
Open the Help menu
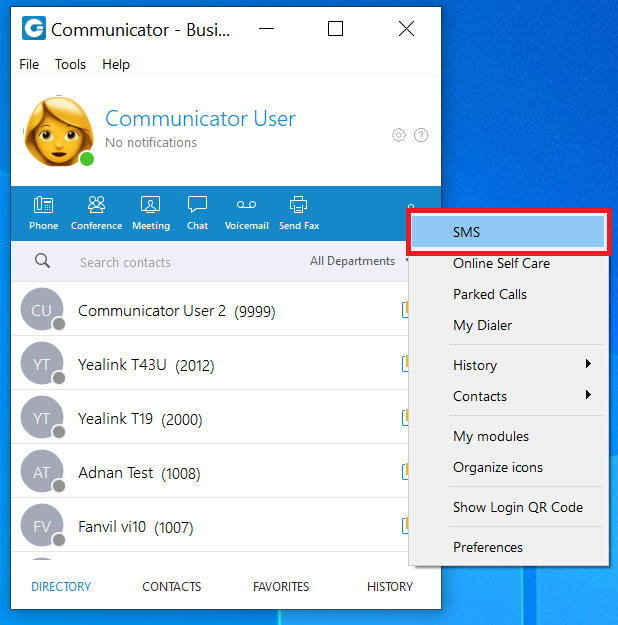[x=116, y=64]
